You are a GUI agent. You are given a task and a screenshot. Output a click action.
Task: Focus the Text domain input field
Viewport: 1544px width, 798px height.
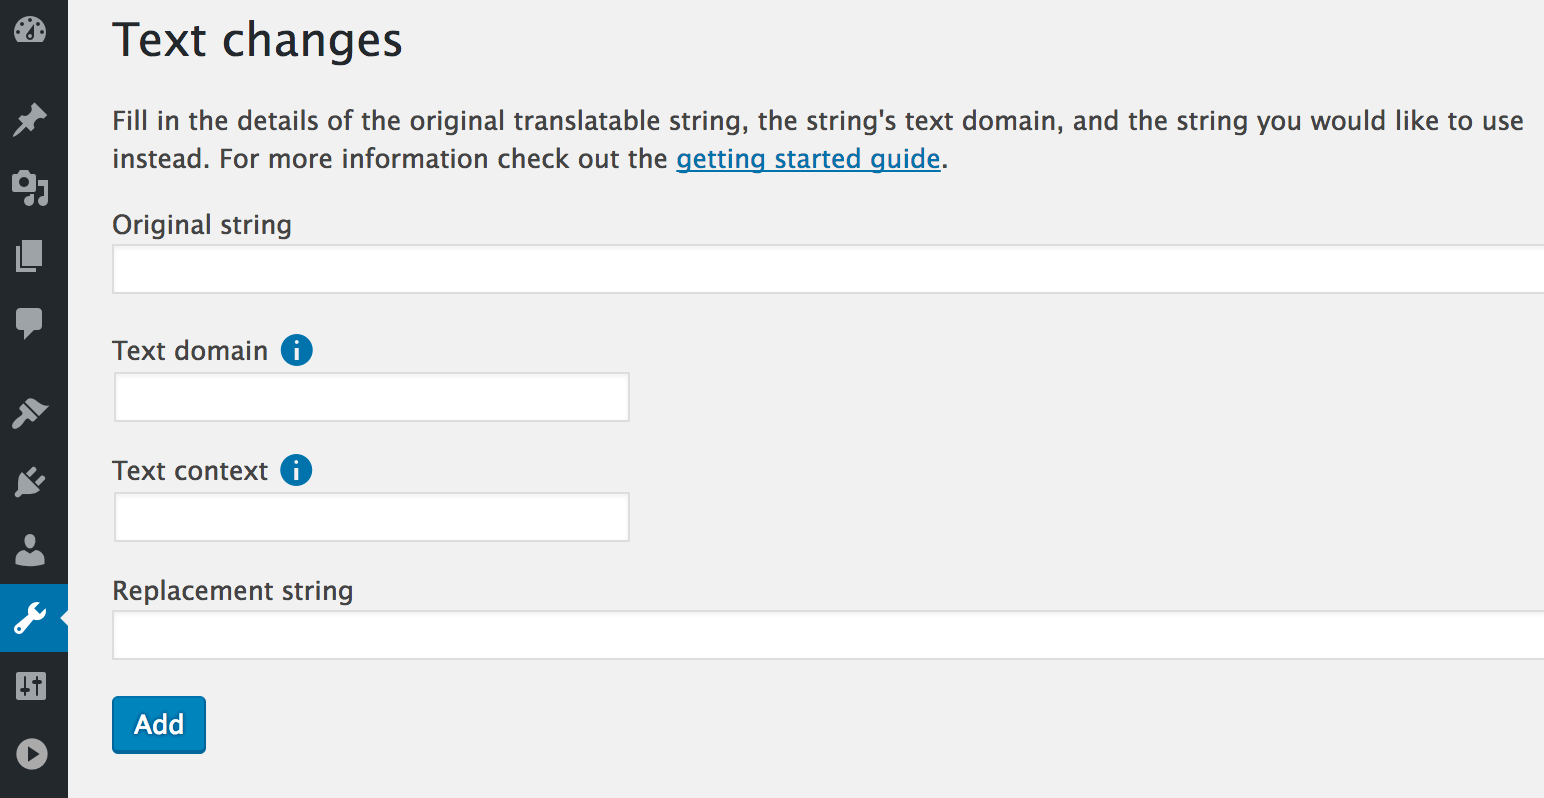pos(372,397)
